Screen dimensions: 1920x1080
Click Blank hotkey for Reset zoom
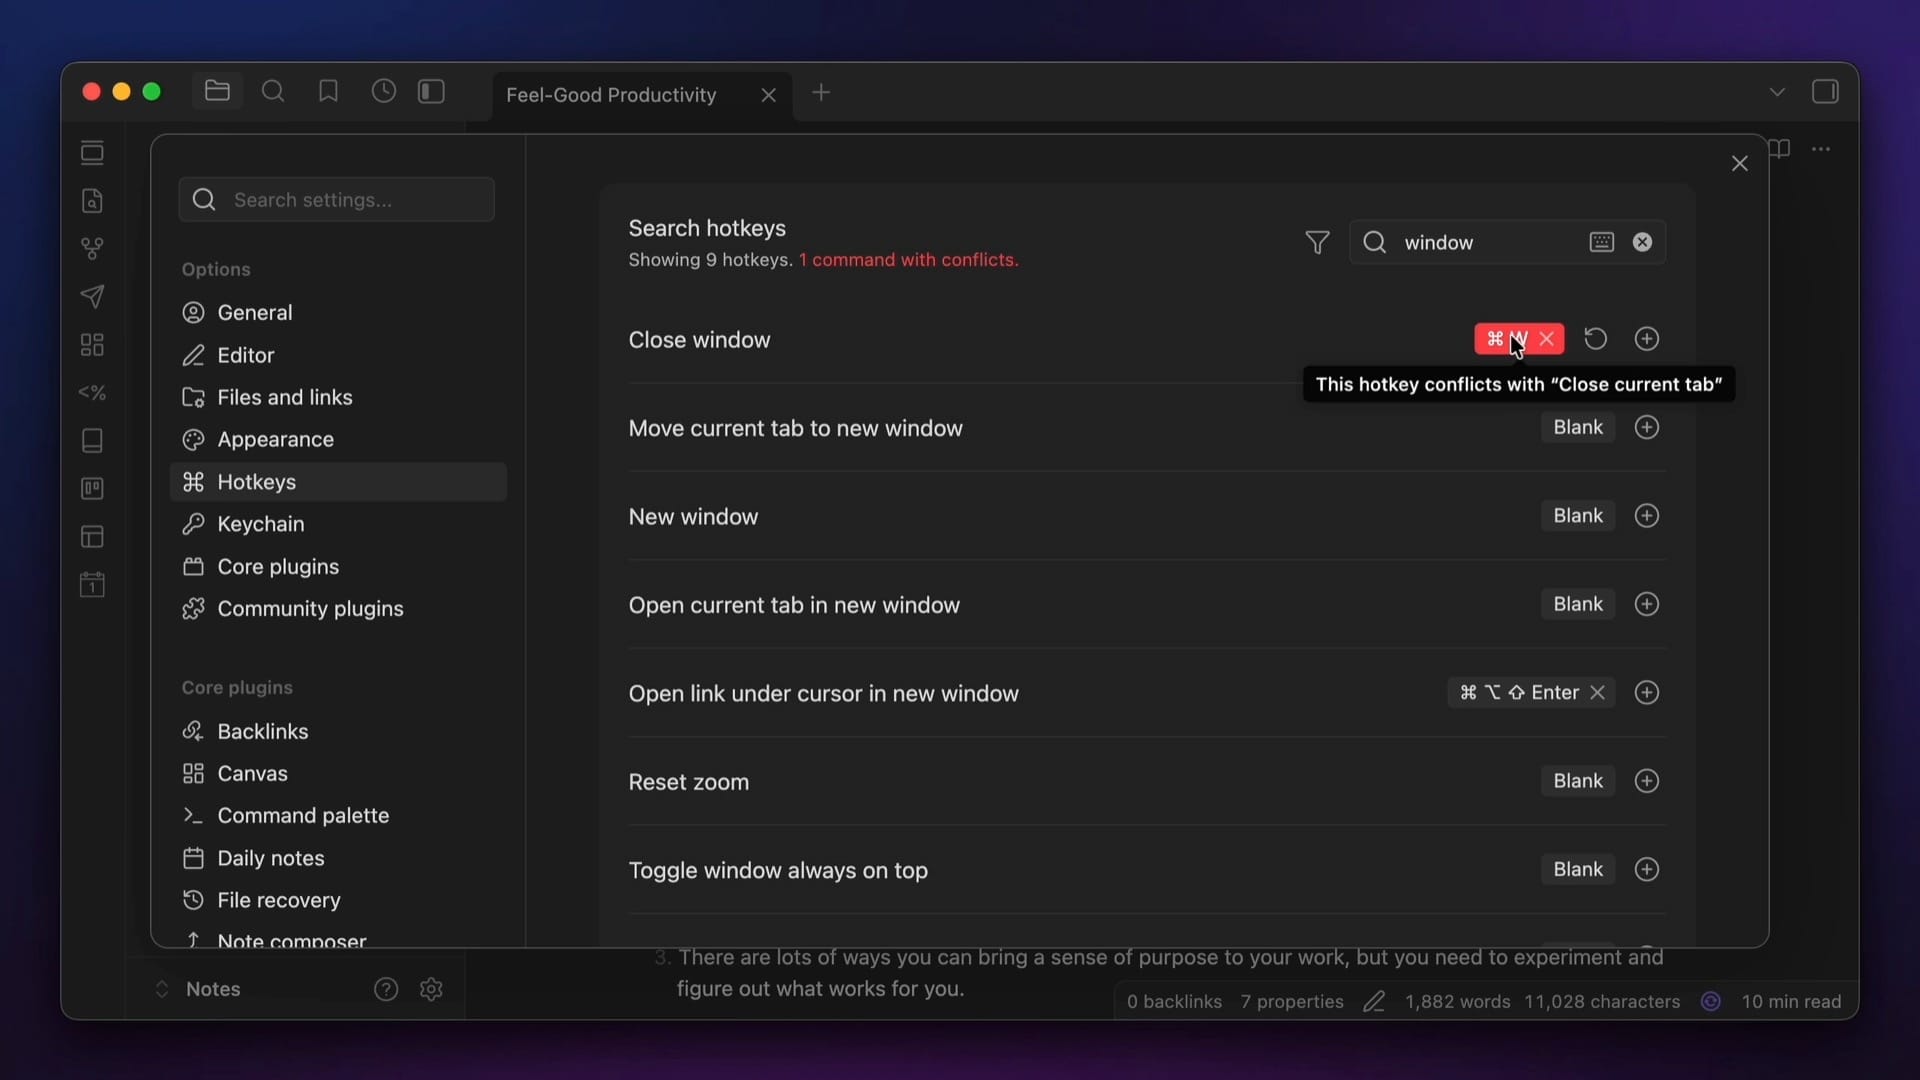1577,781
